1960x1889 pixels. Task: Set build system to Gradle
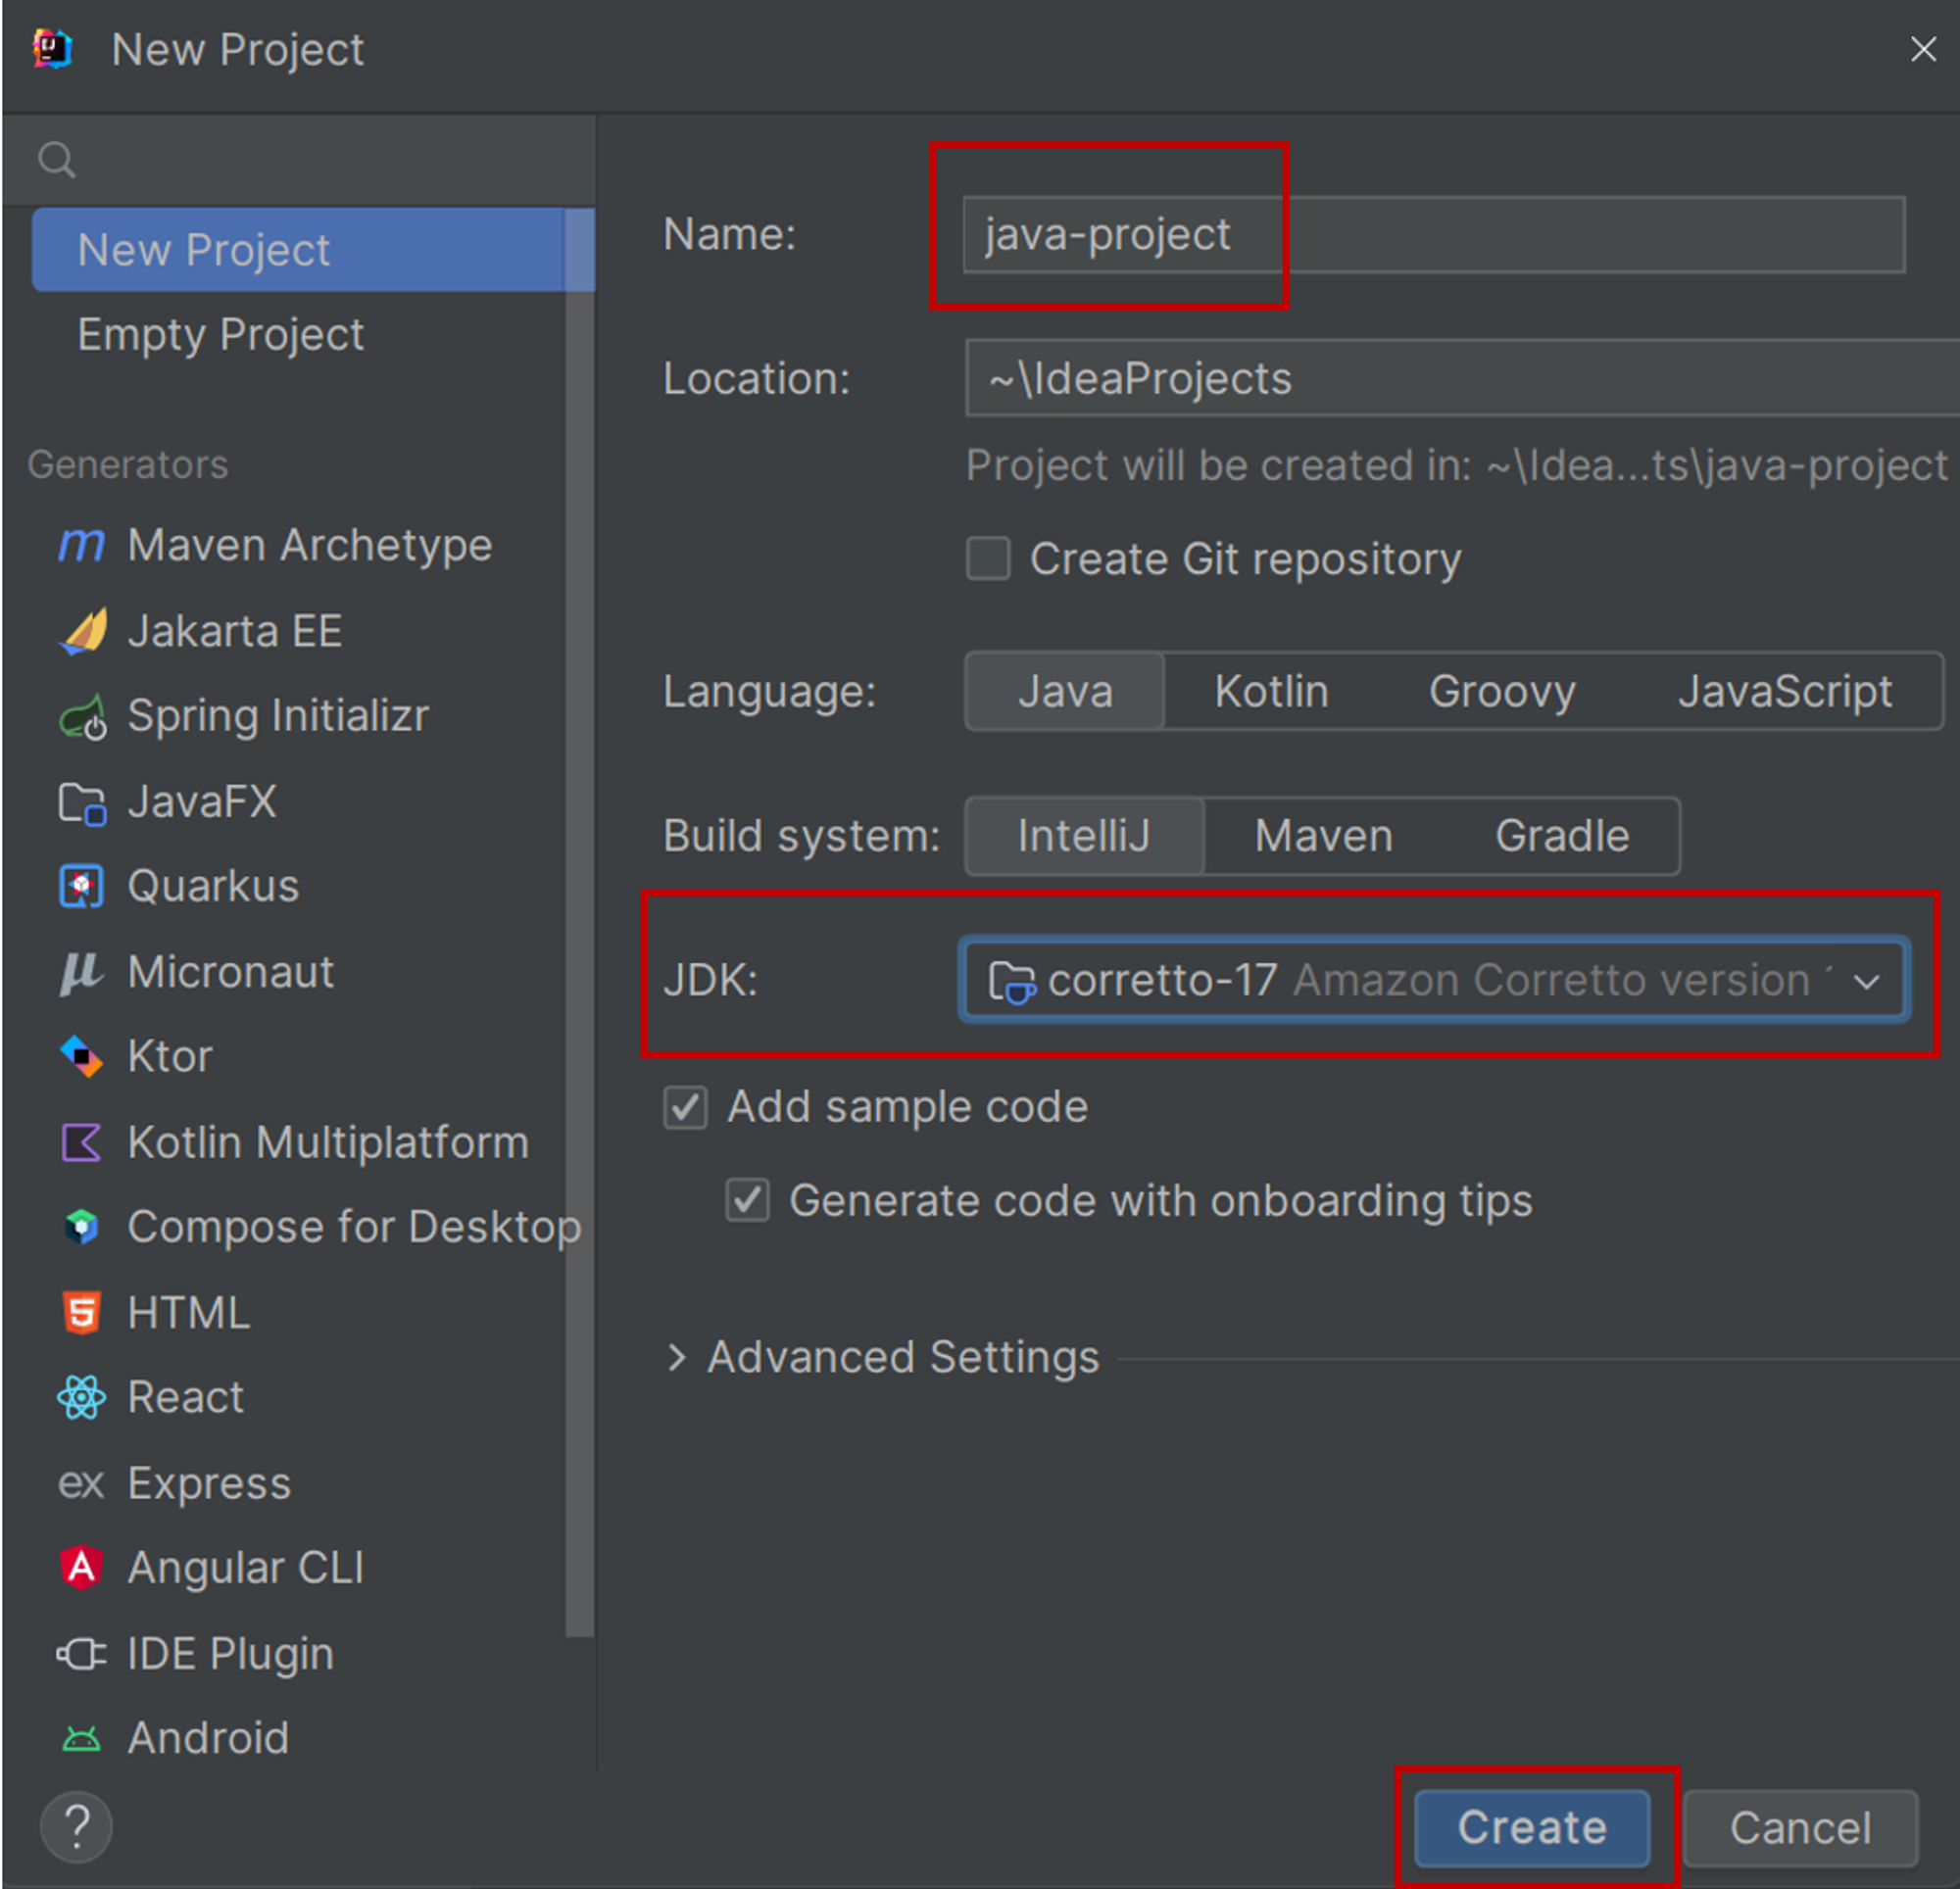pos(1561,836)
